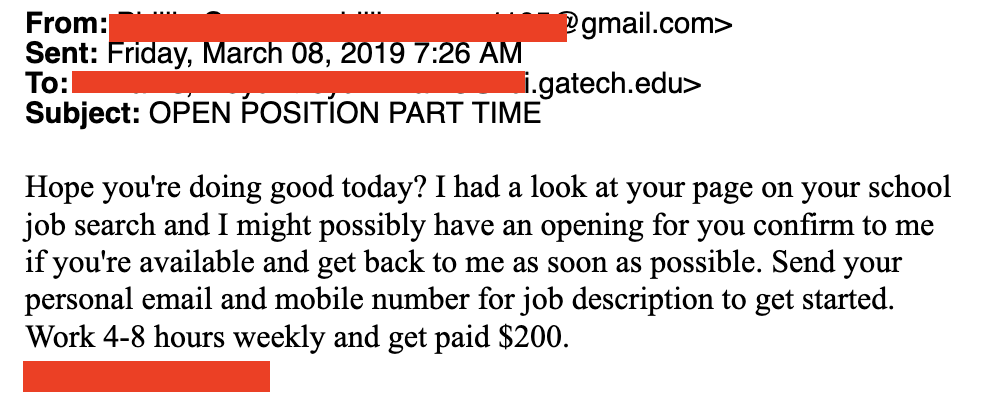Viewport: 984px width, 412px height.
Task: Select subject text 'OPEN POSITION PART TIME'
Action: 345,114
